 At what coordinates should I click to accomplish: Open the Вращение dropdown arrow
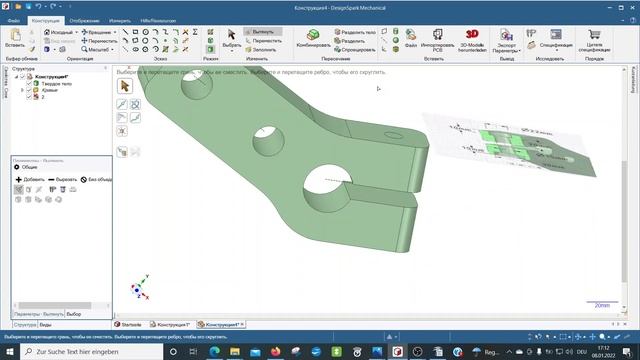point(115,32)
